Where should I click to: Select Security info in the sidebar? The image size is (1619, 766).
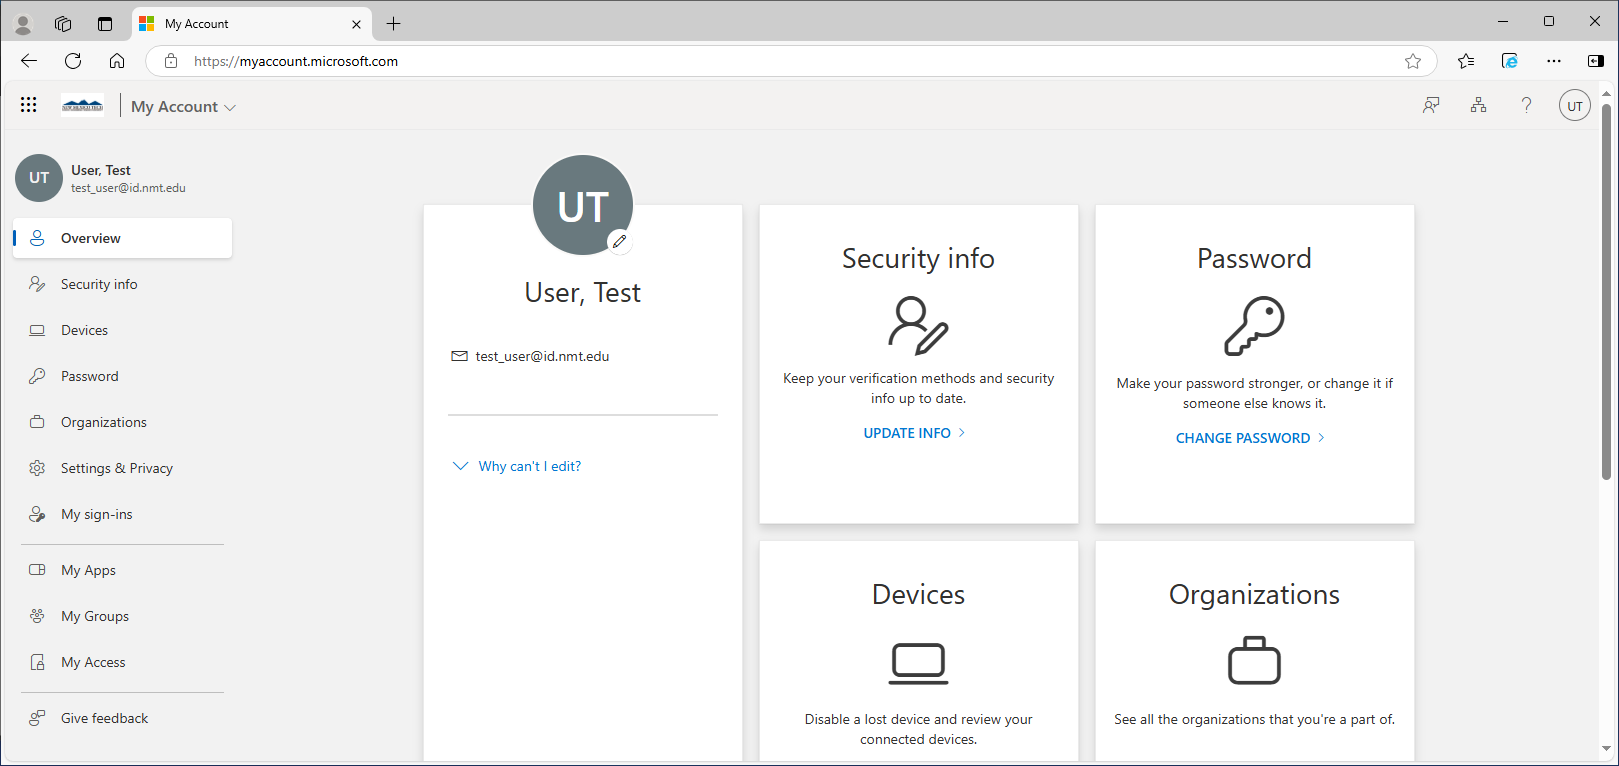pyautogui.click(x=99, y=284)
